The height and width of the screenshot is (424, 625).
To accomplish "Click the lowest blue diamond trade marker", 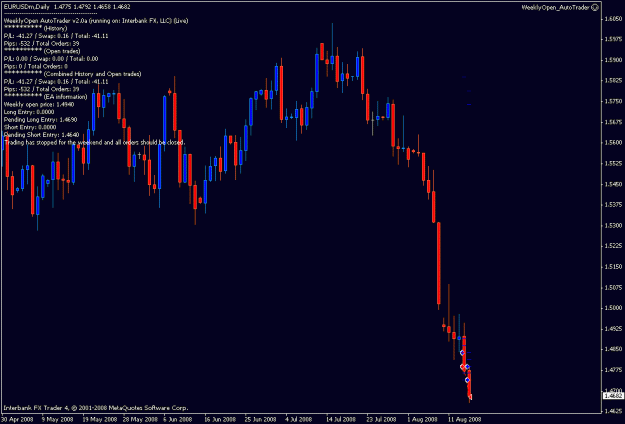I will (467, 380).
